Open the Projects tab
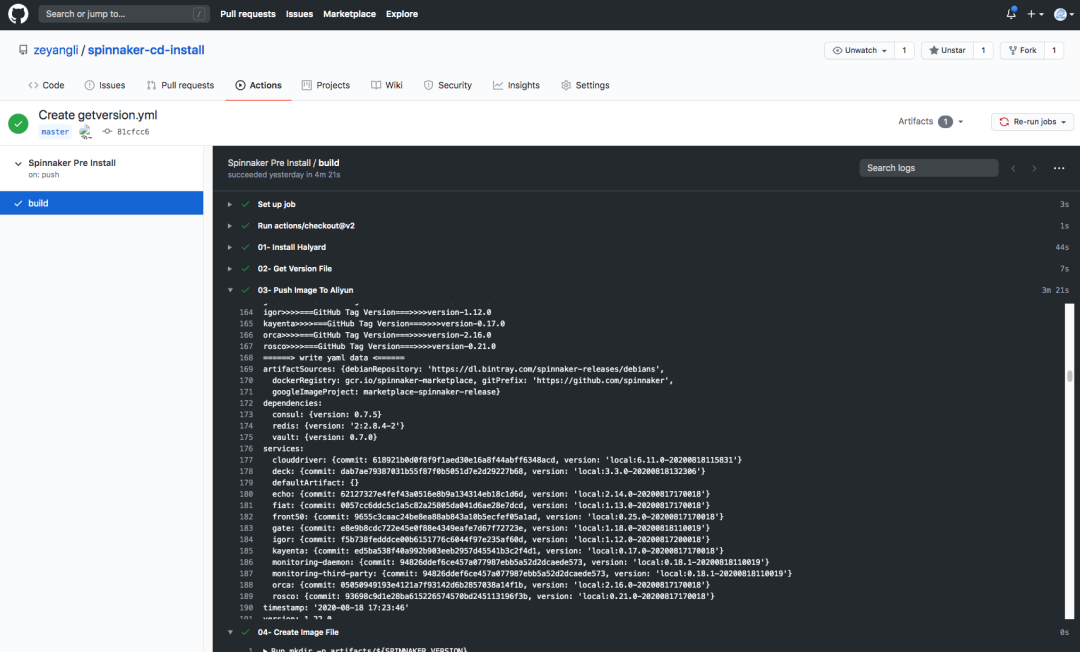1080x652 pixels. point(326,85)
